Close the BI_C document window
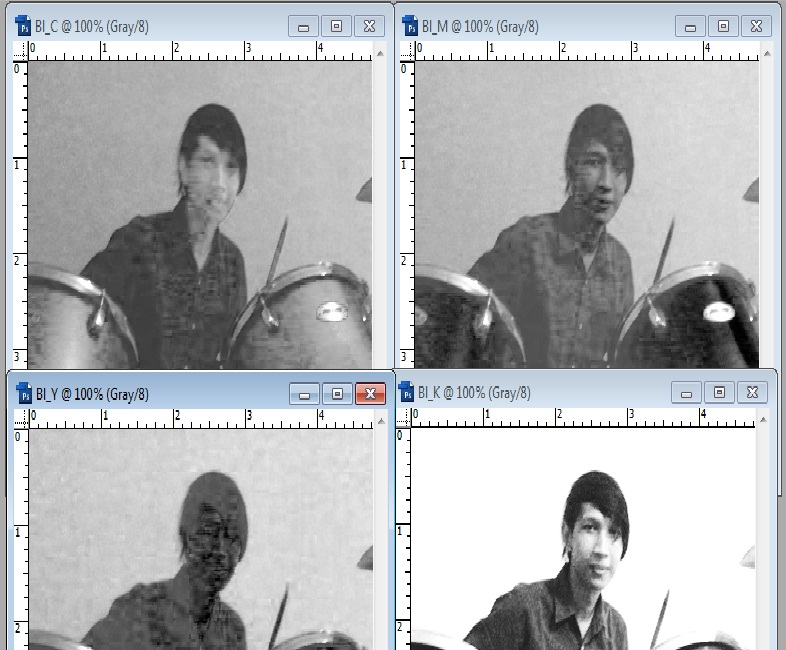Viewport: 786px width, 650px height. (x=369, y=27)
